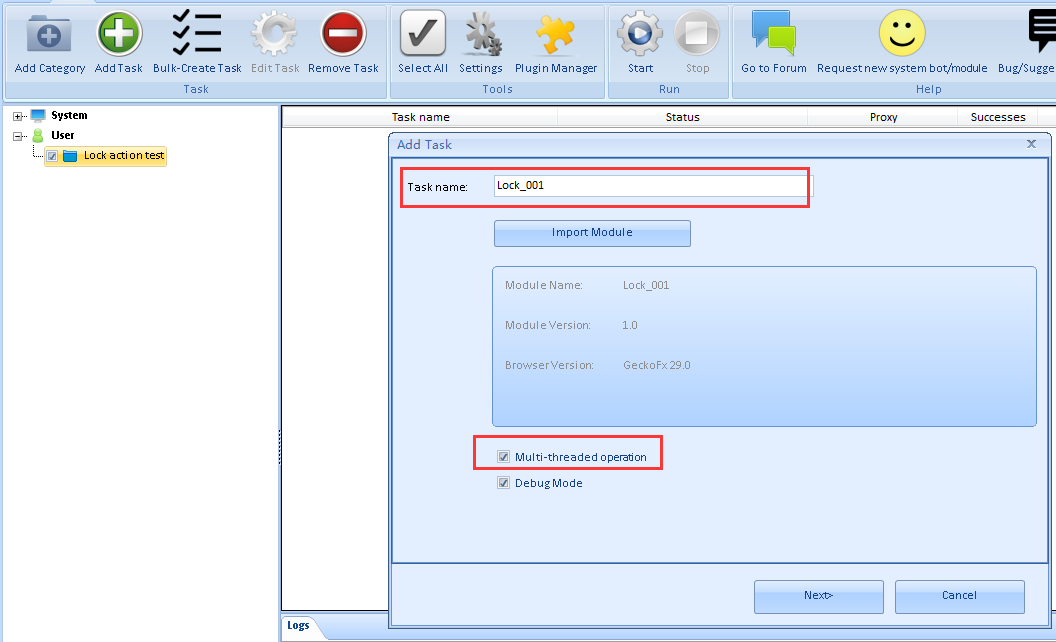Click Request new system bot smiley icon

click(901, 33)
